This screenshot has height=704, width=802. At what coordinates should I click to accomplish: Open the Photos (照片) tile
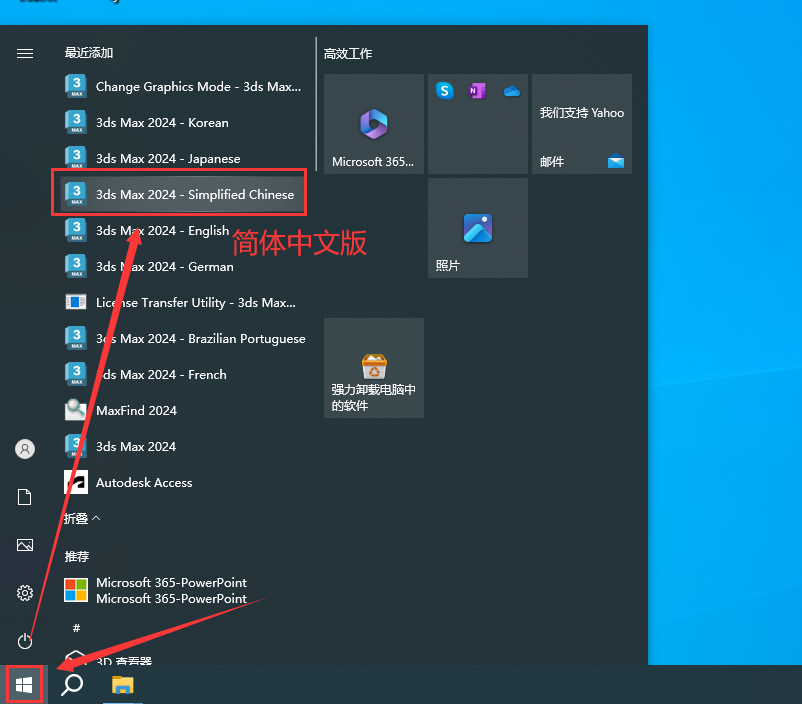477,228
